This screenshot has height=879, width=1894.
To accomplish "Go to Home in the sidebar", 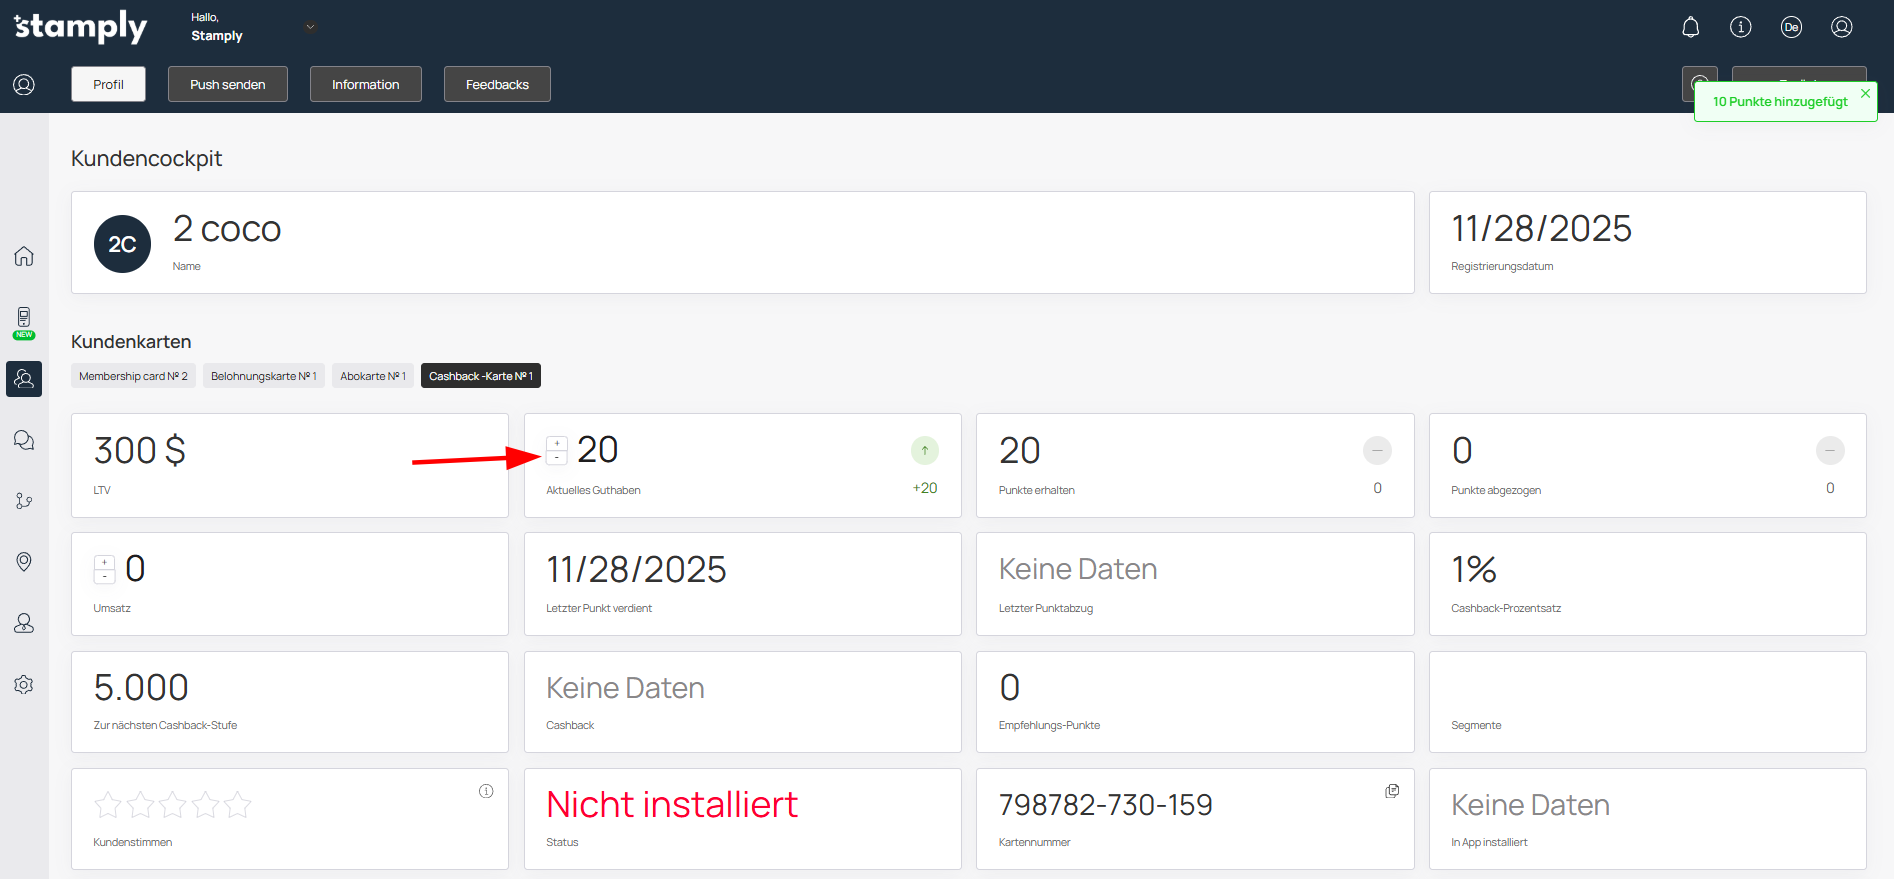I will coord(24,256).
